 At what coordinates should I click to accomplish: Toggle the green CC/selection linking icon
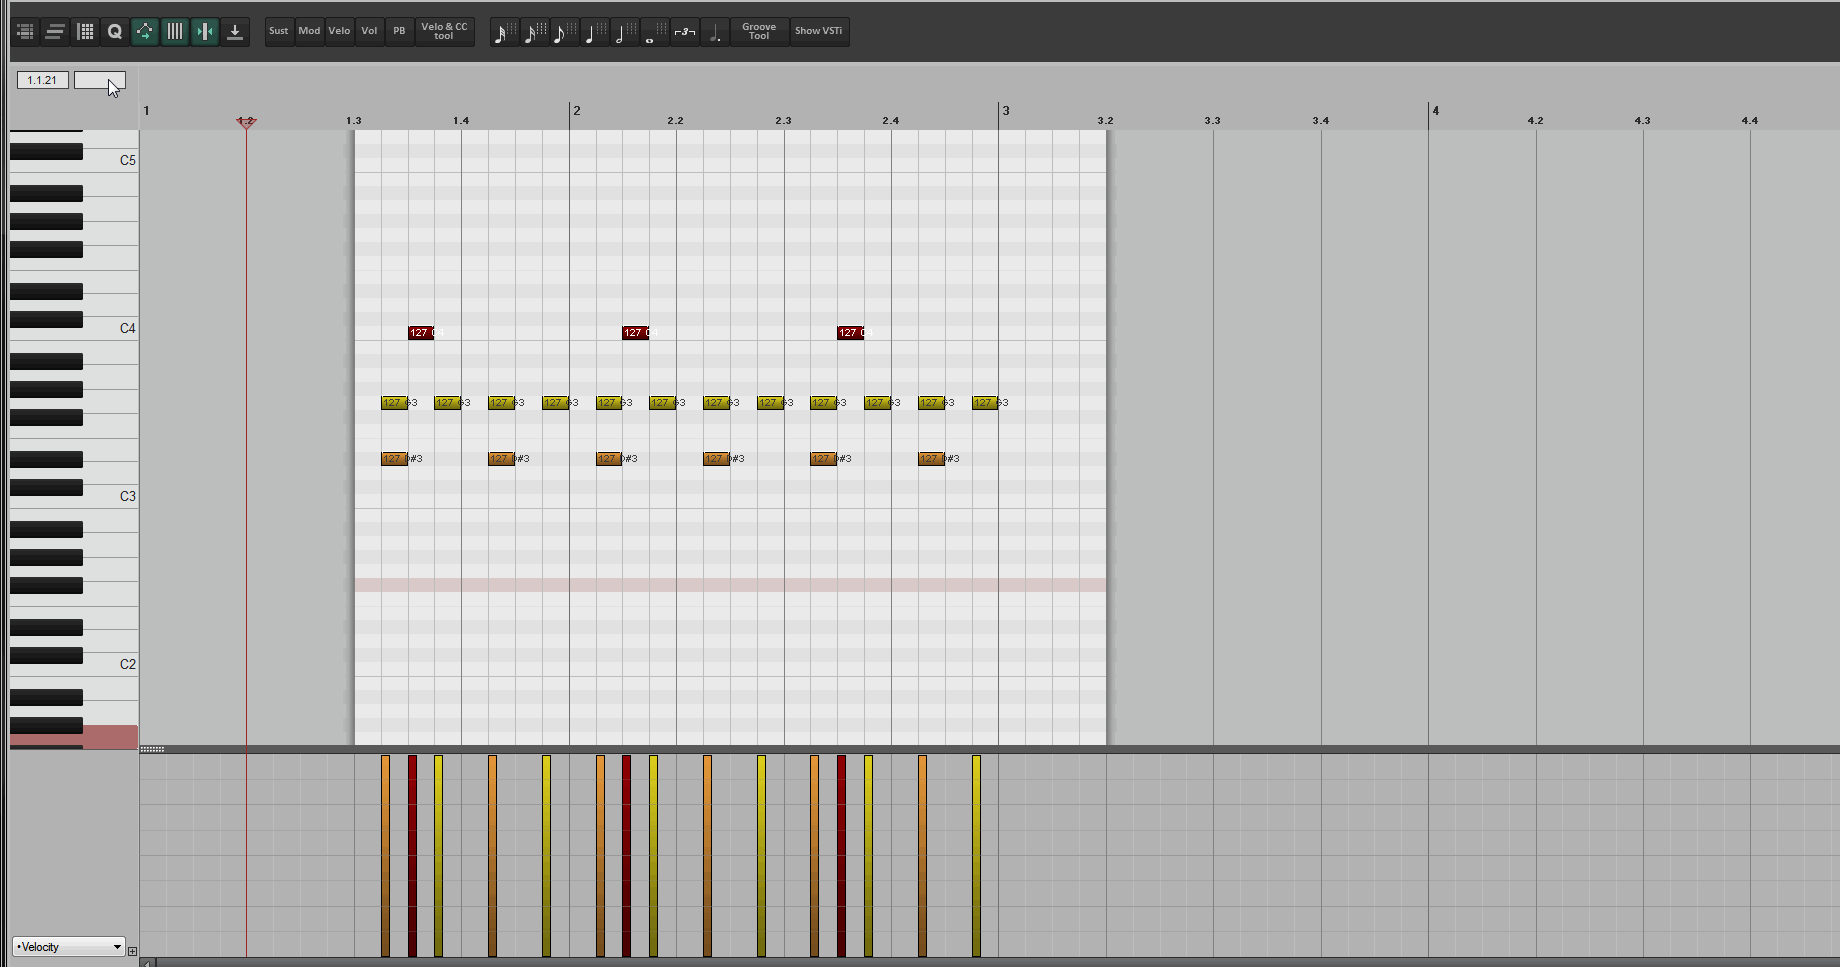145,32
